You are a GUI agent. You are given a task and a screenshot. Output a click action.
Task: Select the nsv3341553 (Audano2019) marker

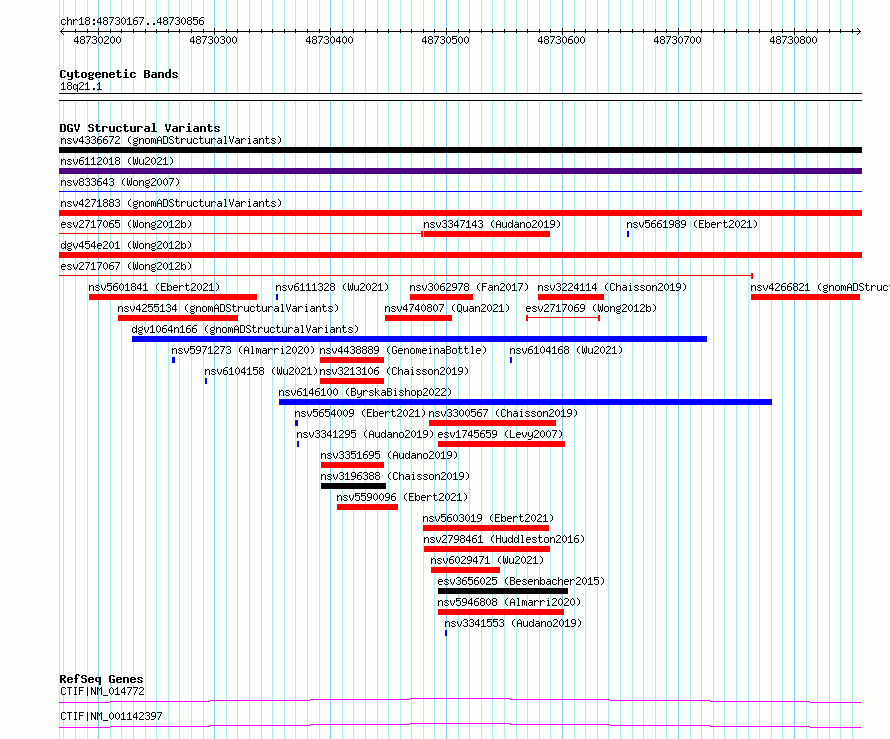click(446, 633)
